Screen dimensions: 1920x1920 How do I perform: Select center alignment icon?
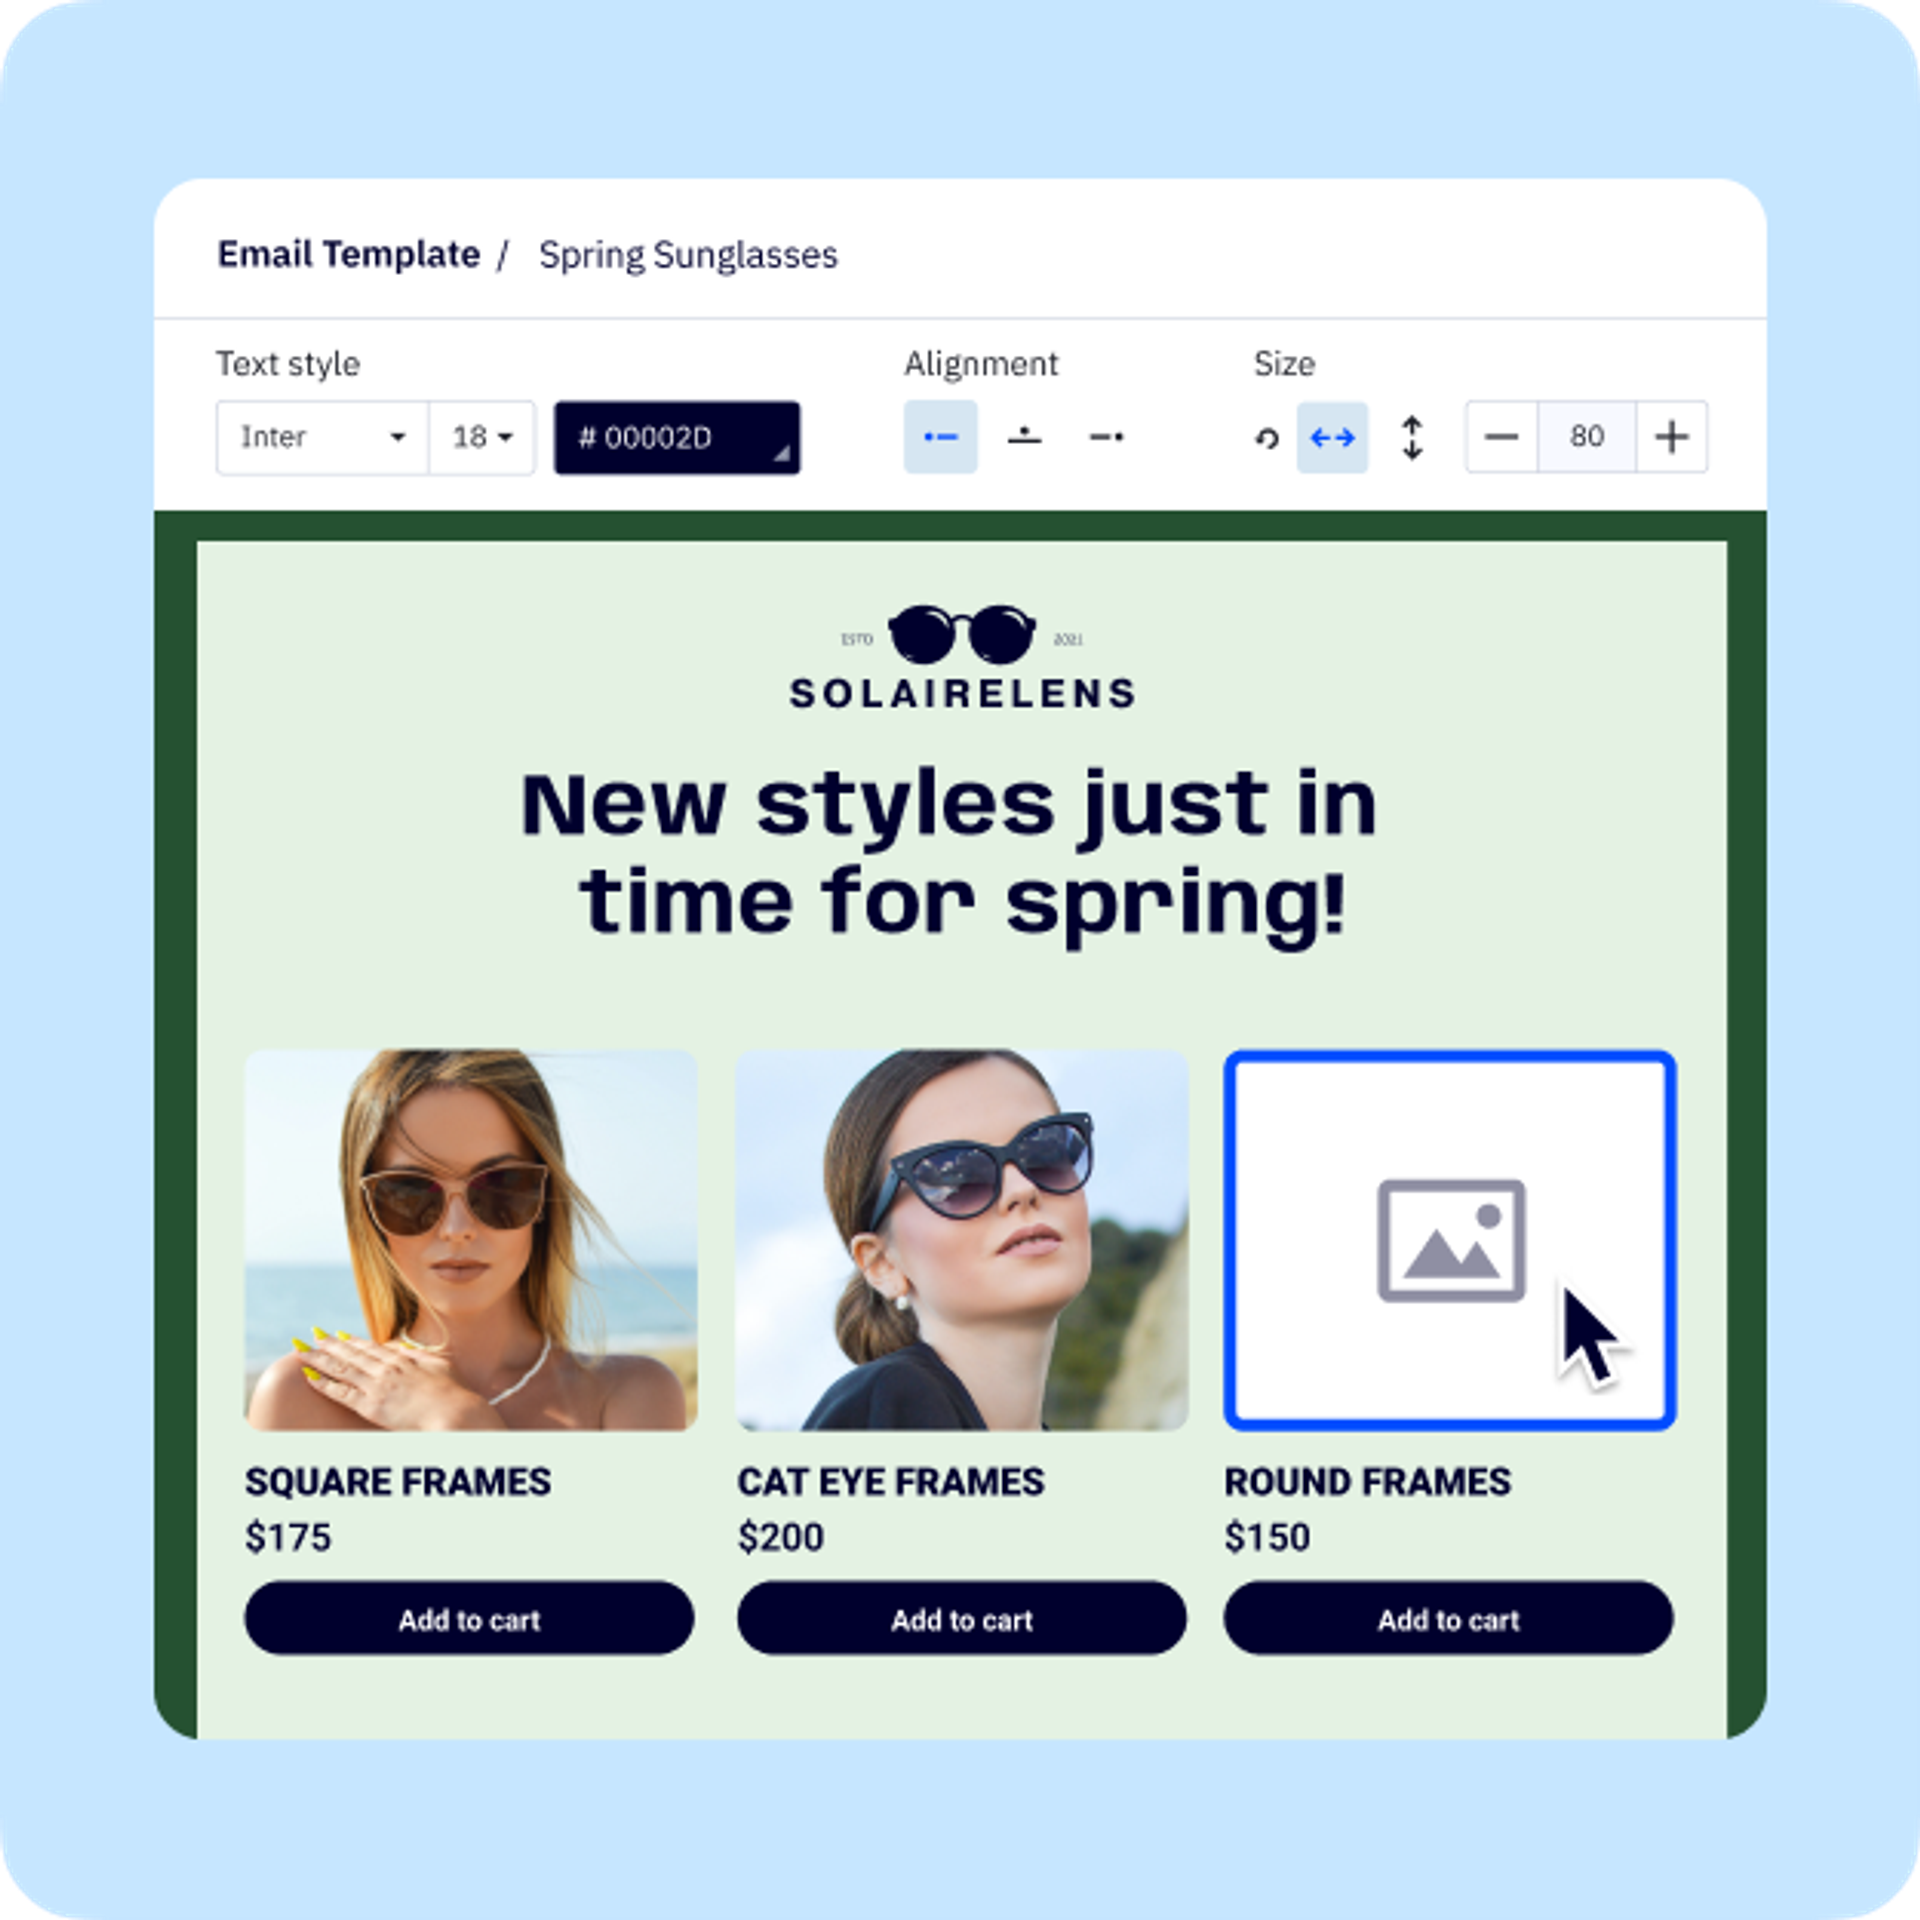1024,437
